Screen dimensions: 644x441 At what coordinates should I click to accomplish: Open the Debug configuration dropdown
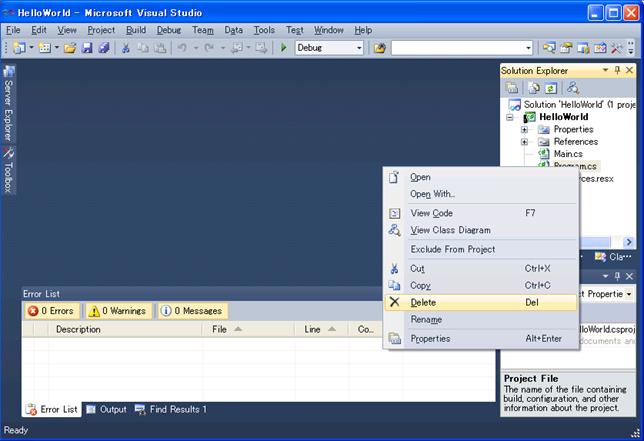pyautogui.click(x=359, y=48)
